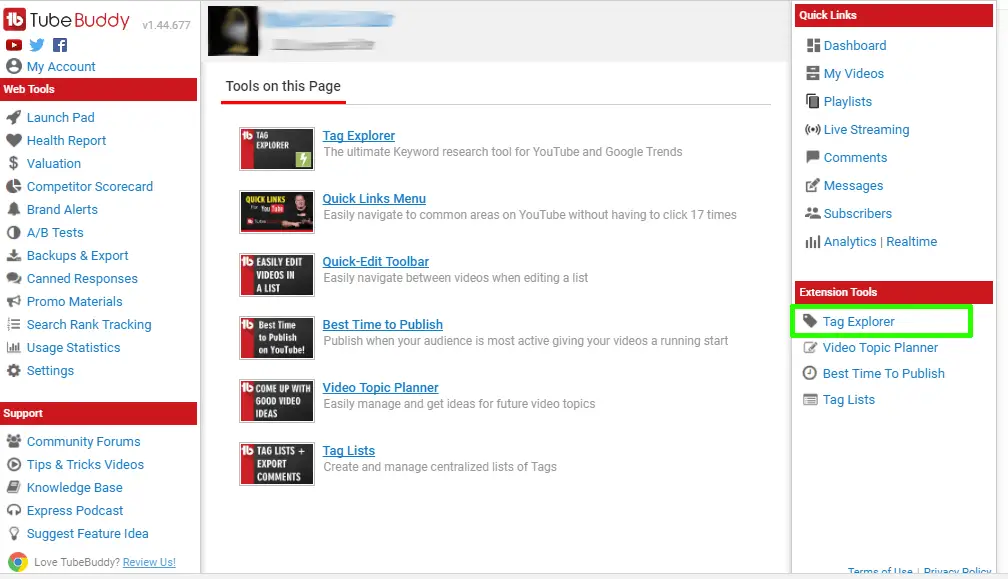Click the Live Streaming broadcast icon

(813, 130)
